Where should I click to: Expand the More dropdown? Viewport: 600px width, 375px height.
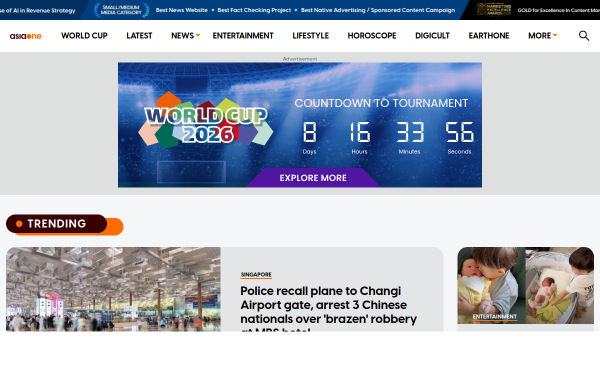coord(542,36)
